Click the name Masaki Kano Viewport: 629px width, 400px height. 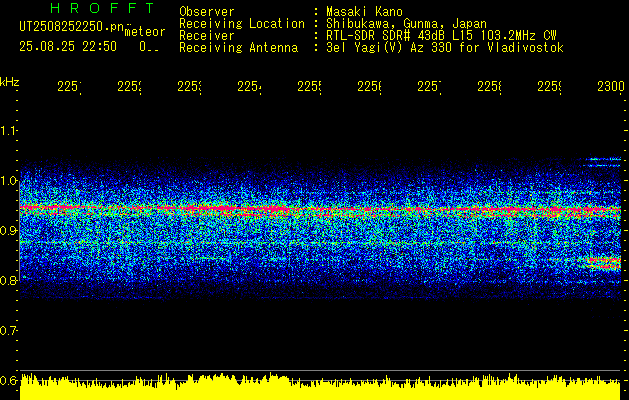(365, 12)
